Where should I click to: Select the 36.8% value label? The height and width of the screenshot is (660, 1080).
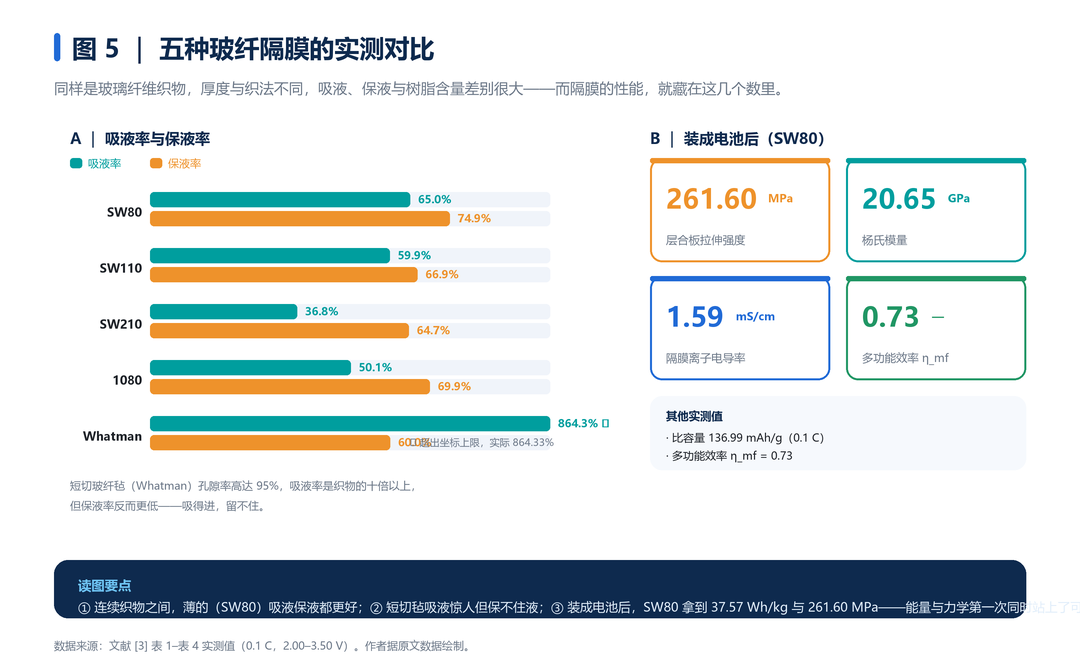pos(322,311)
